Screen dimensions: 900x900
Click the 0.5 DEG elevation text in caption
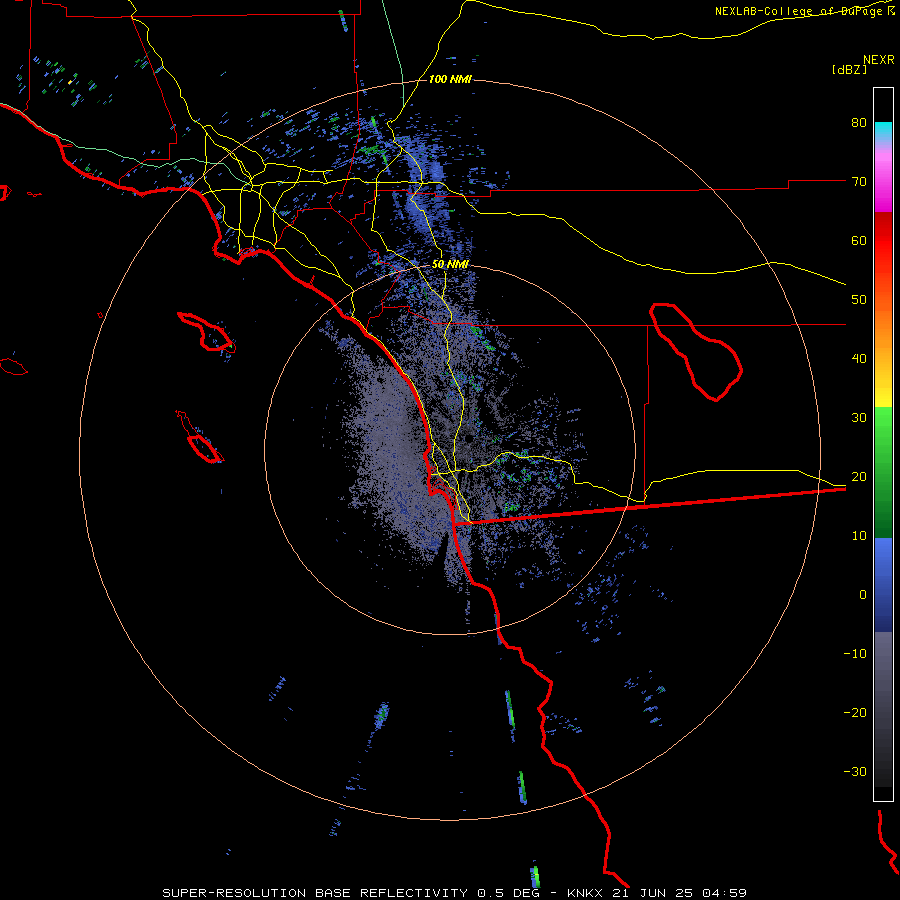click(x=508, y=893)
